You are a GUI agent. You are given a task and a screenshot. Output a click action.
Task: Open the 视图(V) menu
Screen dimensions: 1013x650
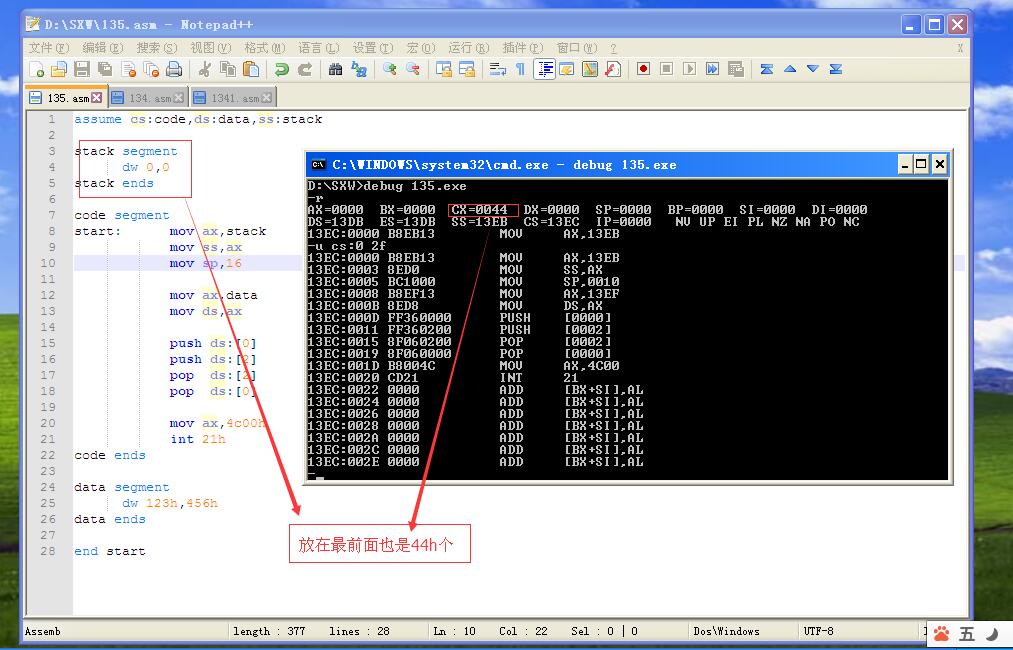click(211, 48)
